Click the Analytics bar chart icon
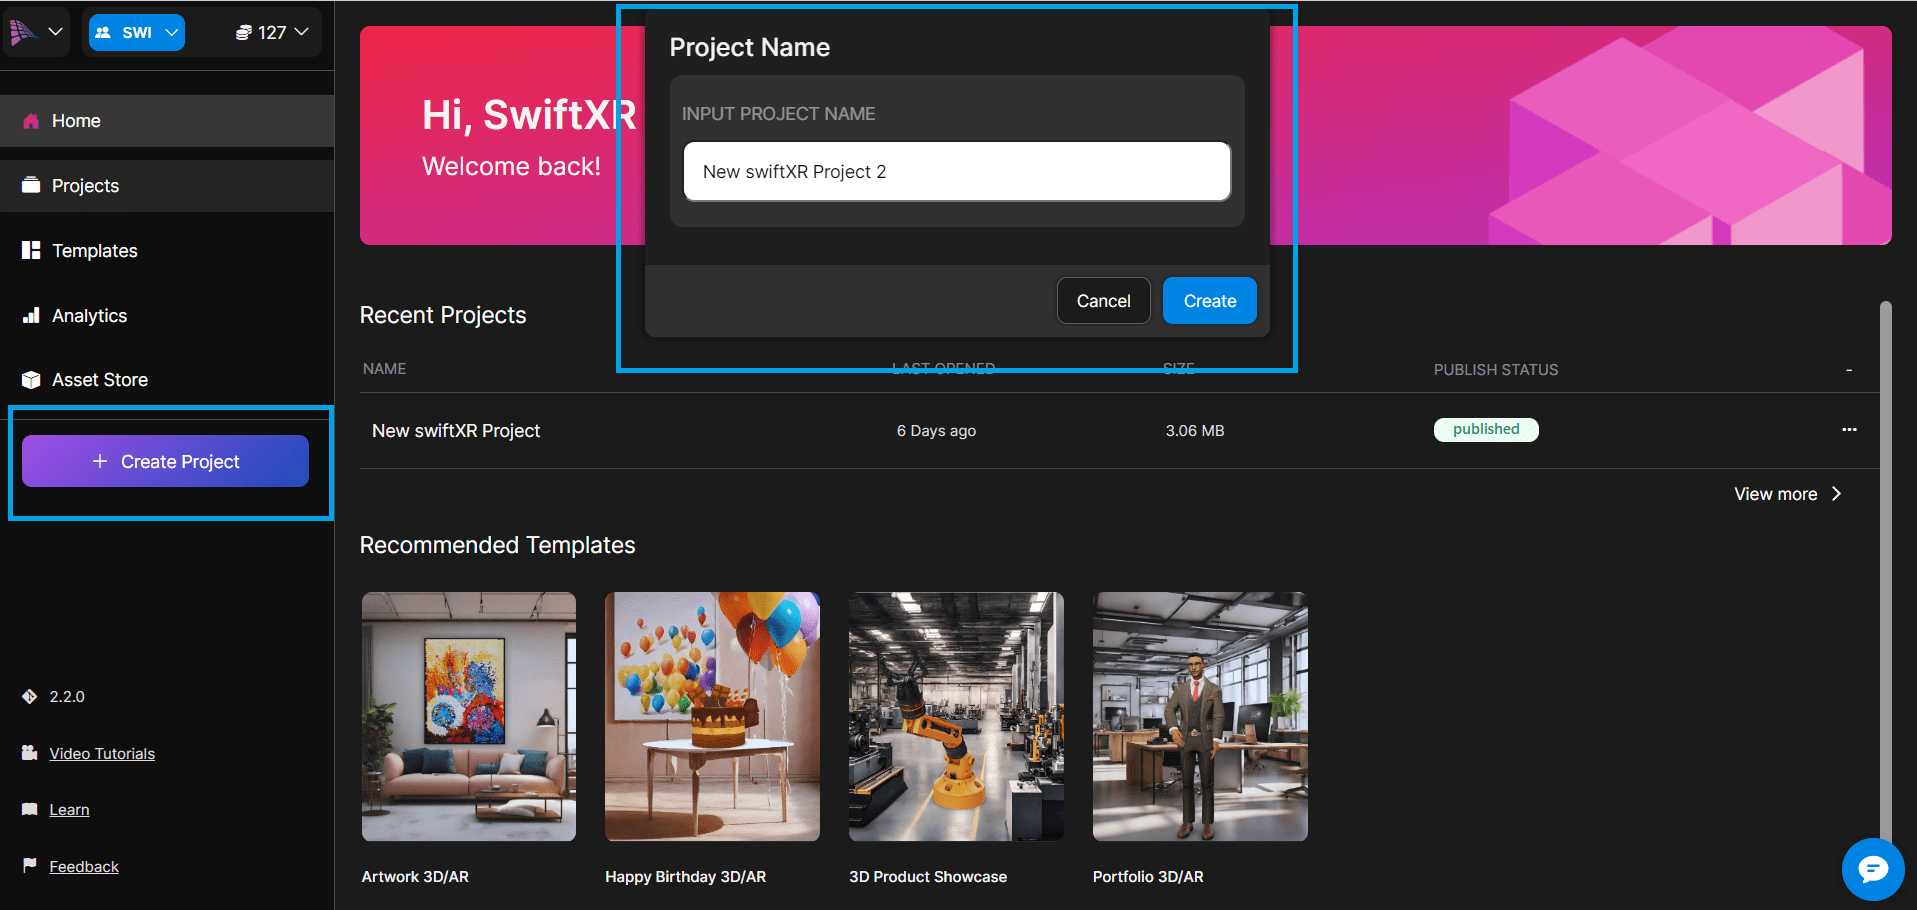Screen dimensions: 1917x910 tap(31, 316)
